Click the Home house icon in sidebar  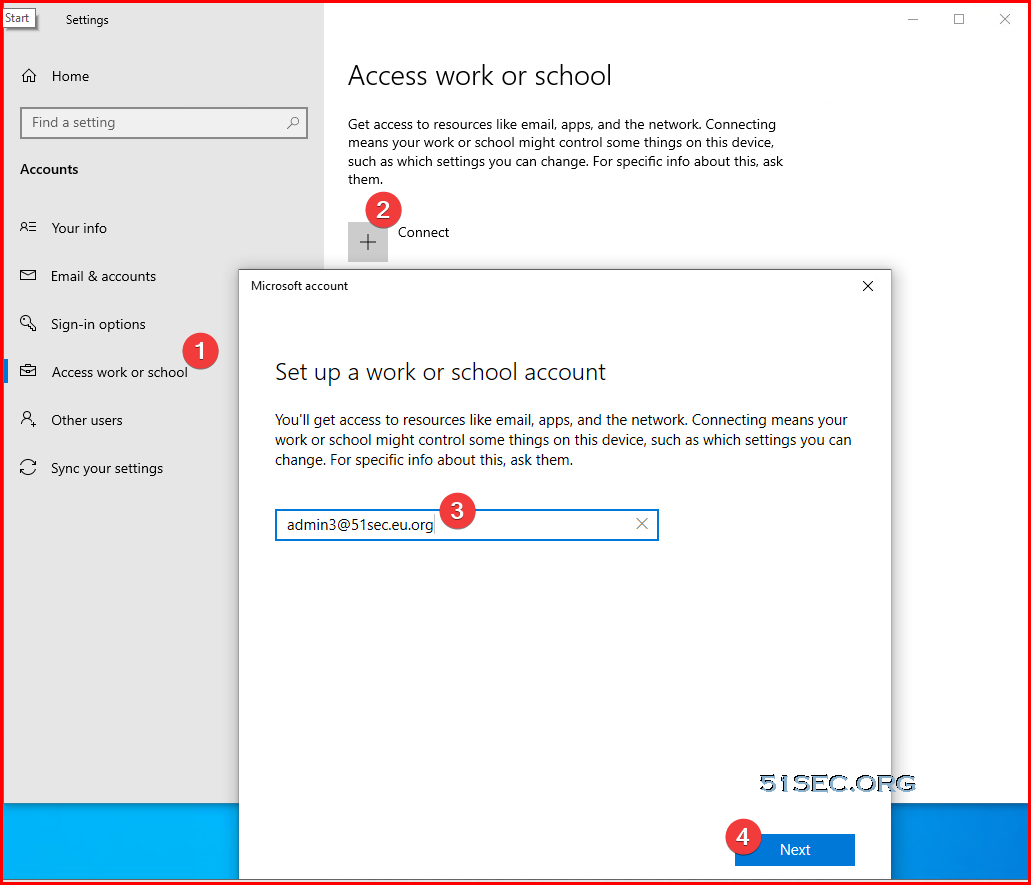(29, 76)
